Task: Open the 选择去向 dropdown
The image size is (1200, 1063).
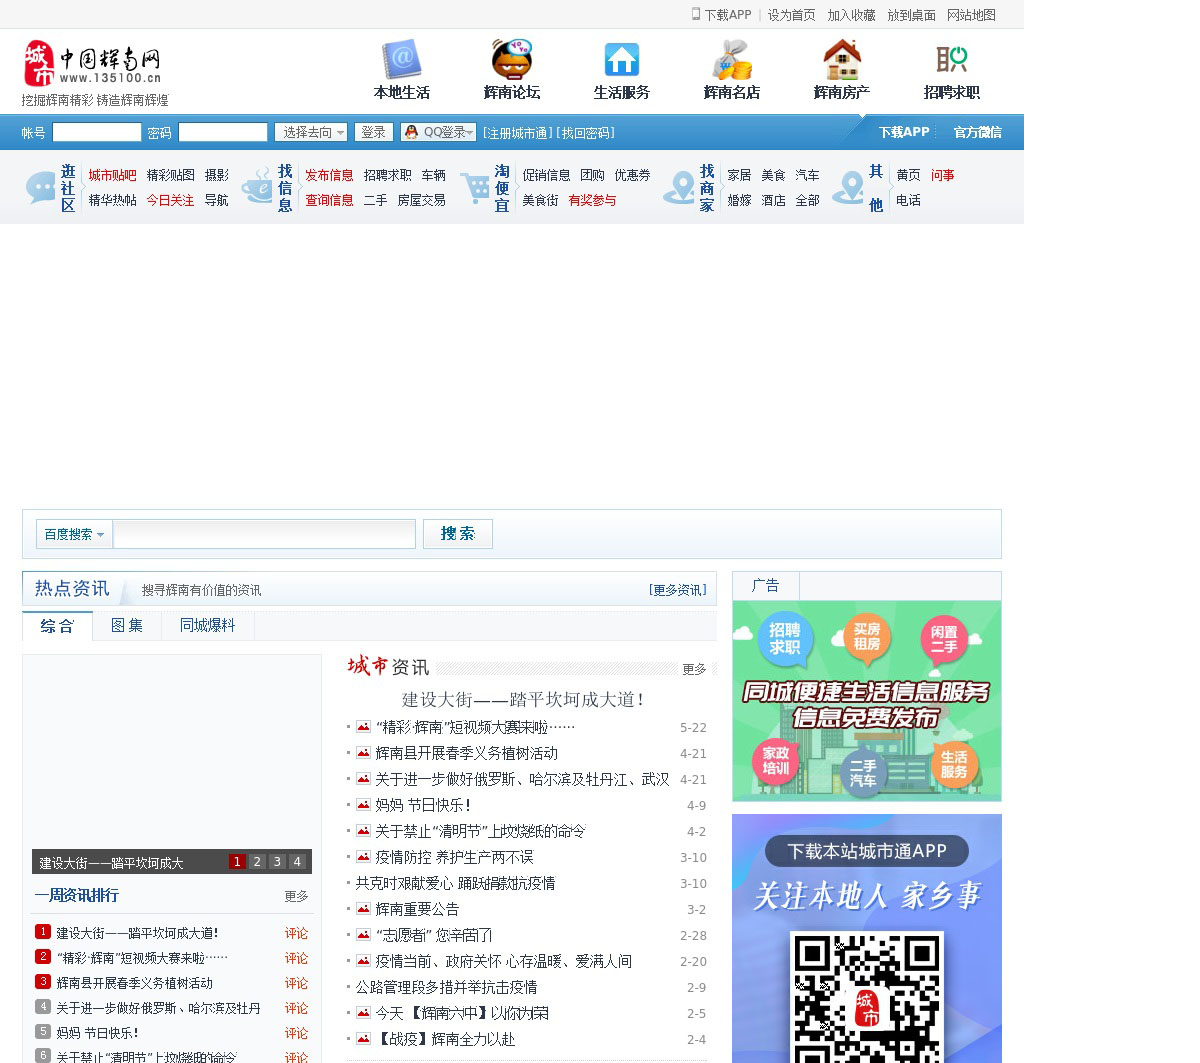Action: pos(311,132)
